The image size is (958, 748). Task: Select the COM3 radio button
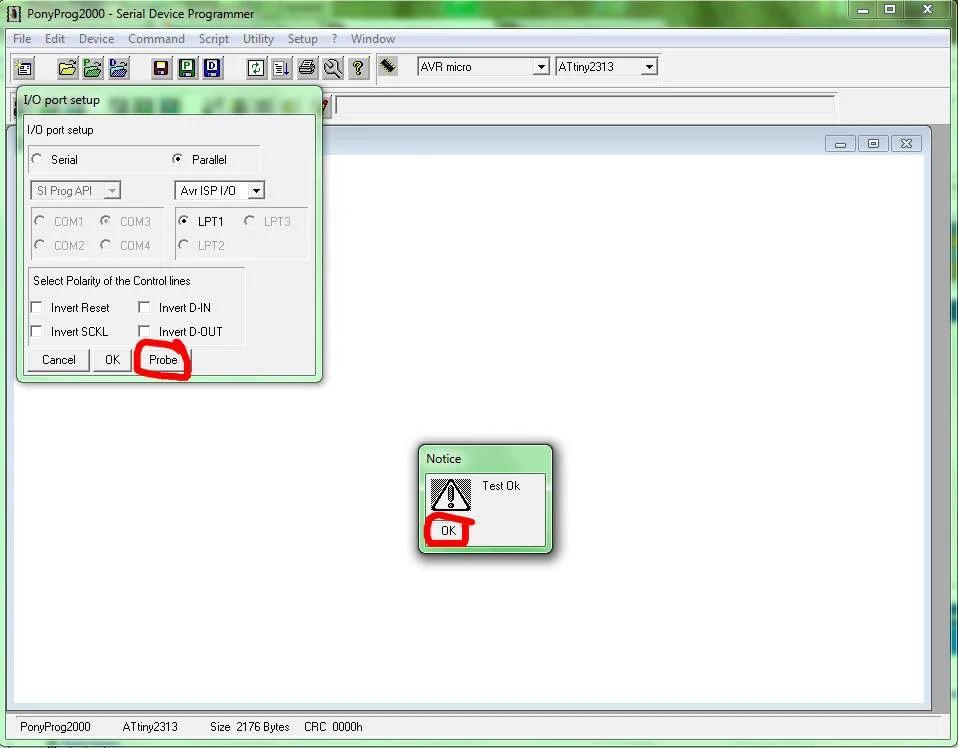pos(105,221)
